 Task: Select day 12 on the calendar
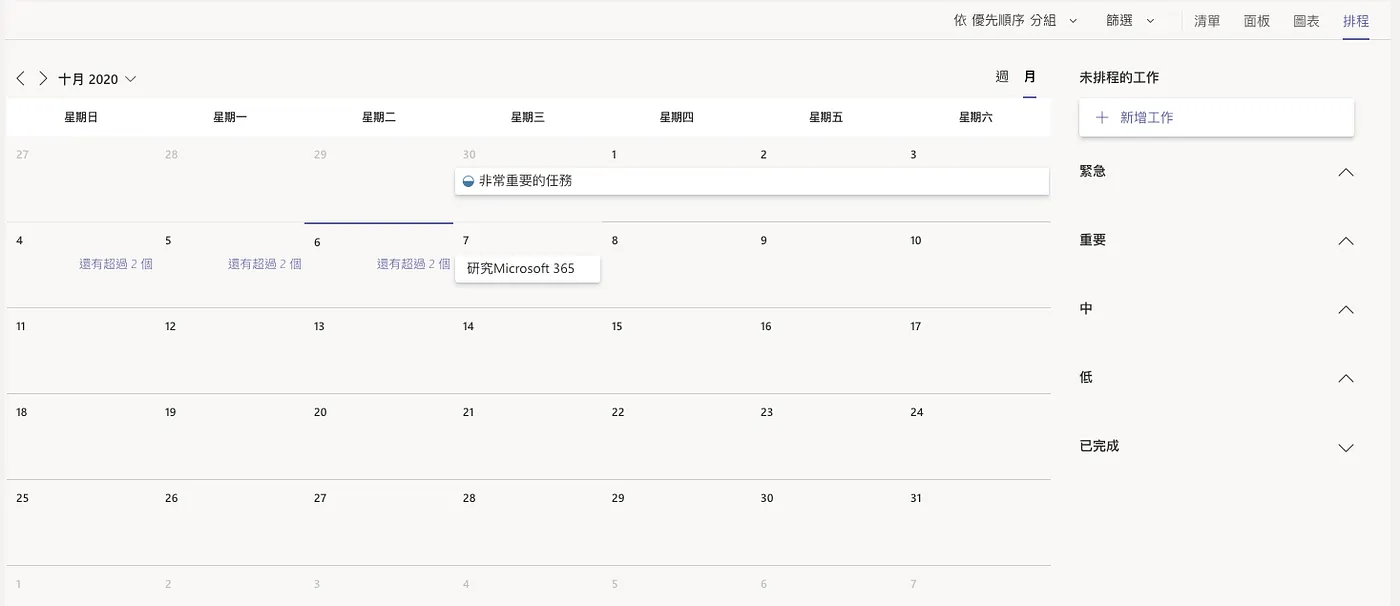point(170,326)
